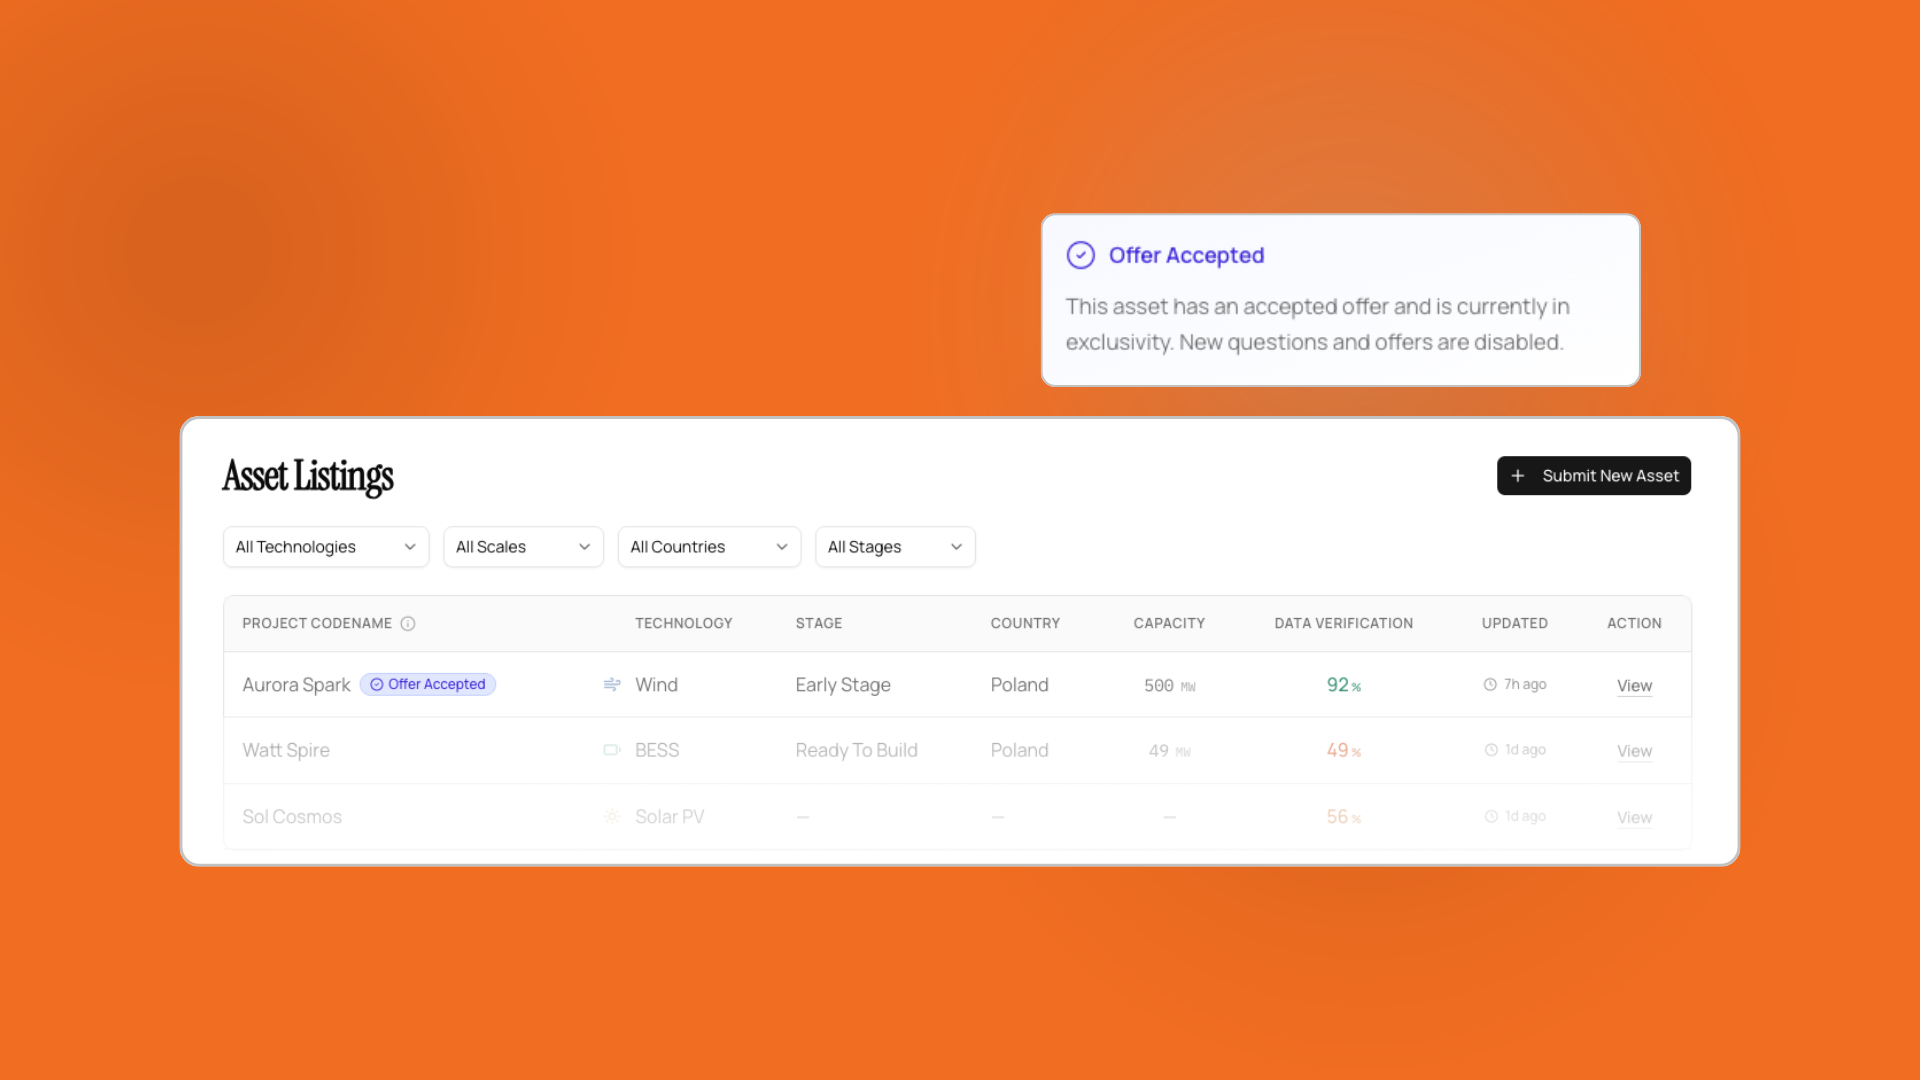This screenshot has width=1920, height=1080.
Task: View the Sol Cosmos asset details
Action: click(x=1634, y=817)
